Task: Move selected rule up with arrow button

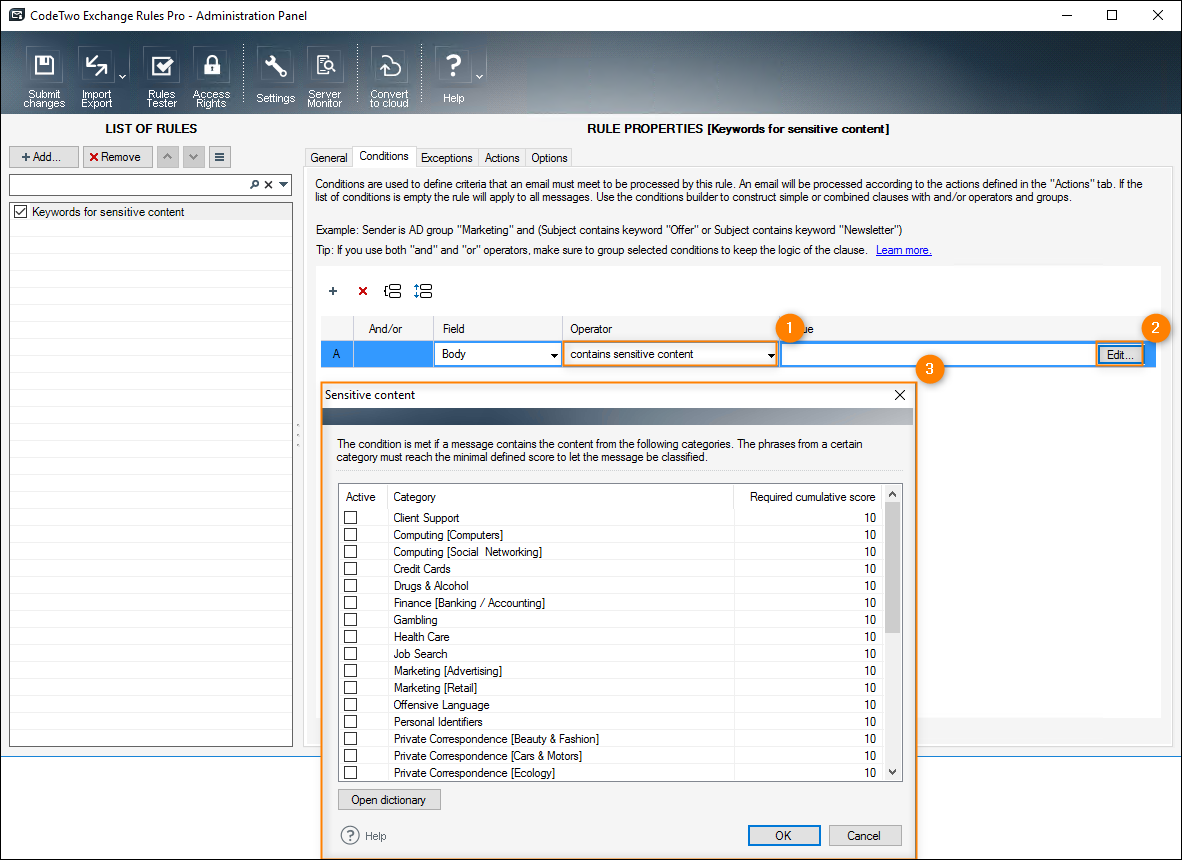Action: [167, 157]
